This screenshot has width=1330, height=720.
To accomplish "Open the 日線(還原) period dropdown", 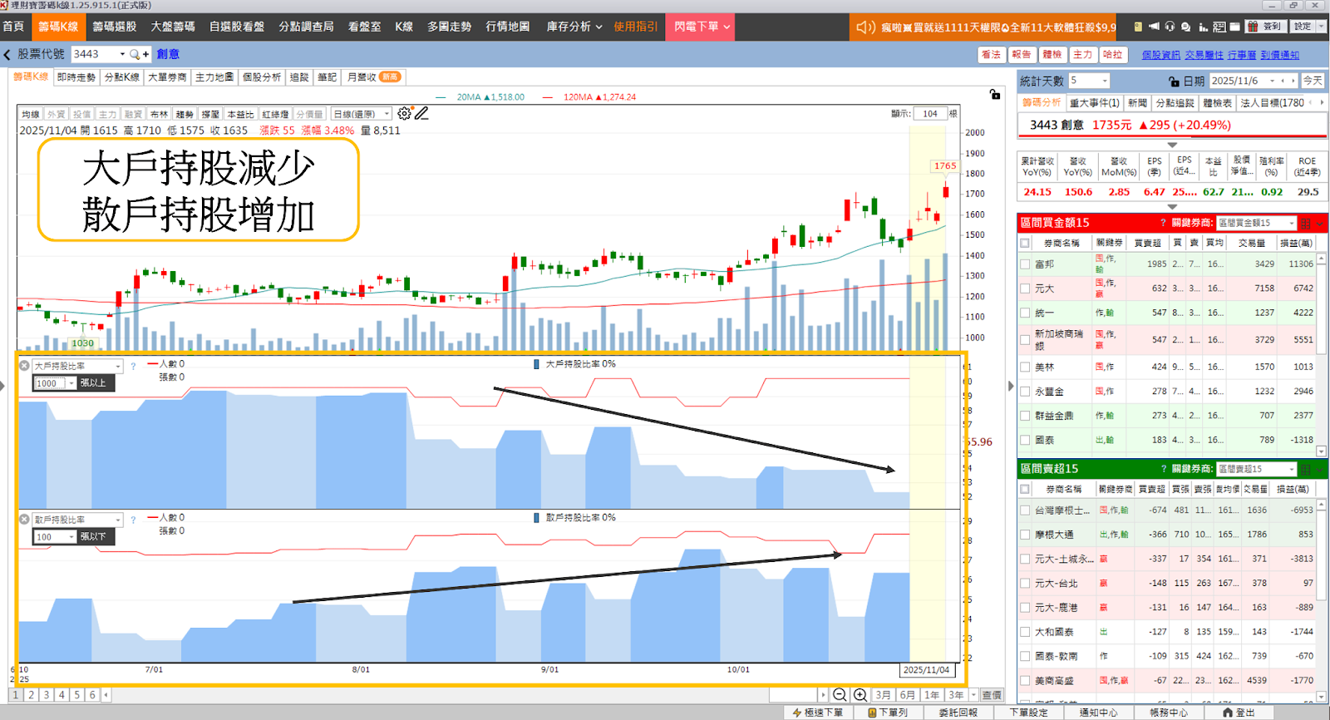I will click(x=361, y=114).
